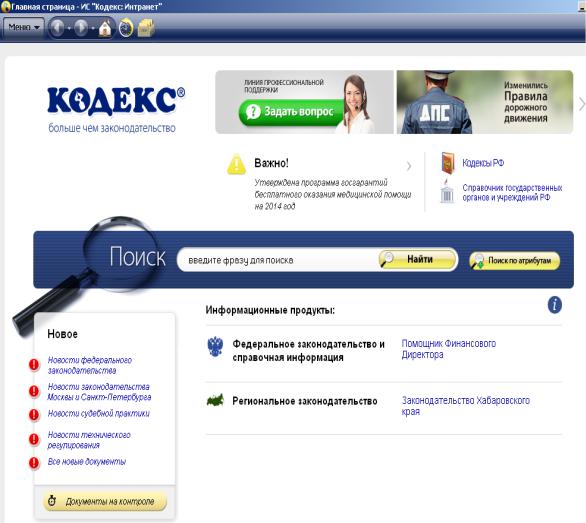Screen dimensions: 586x523
Task: Open Федеральное законодательство и справочная информация
Action: 308,350
